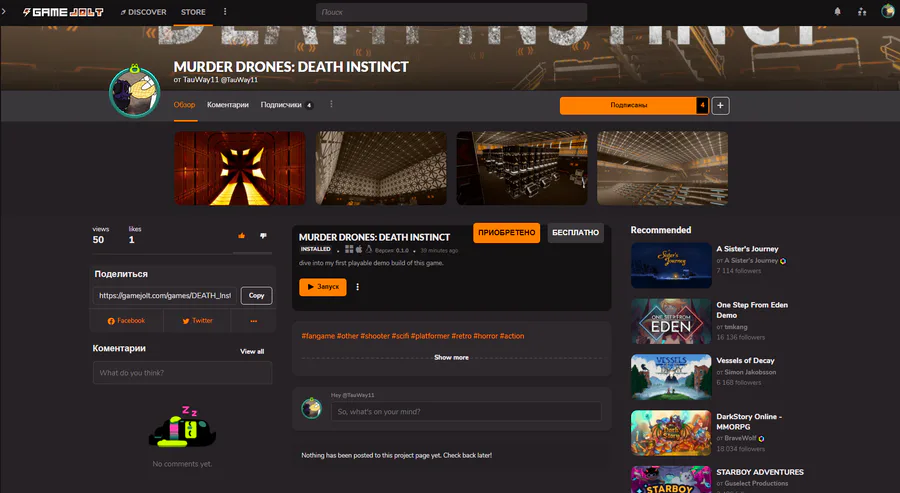Open the second screenshot with patterned walls
The height and width of the screenshot is (493, 900).
point(381,168)
